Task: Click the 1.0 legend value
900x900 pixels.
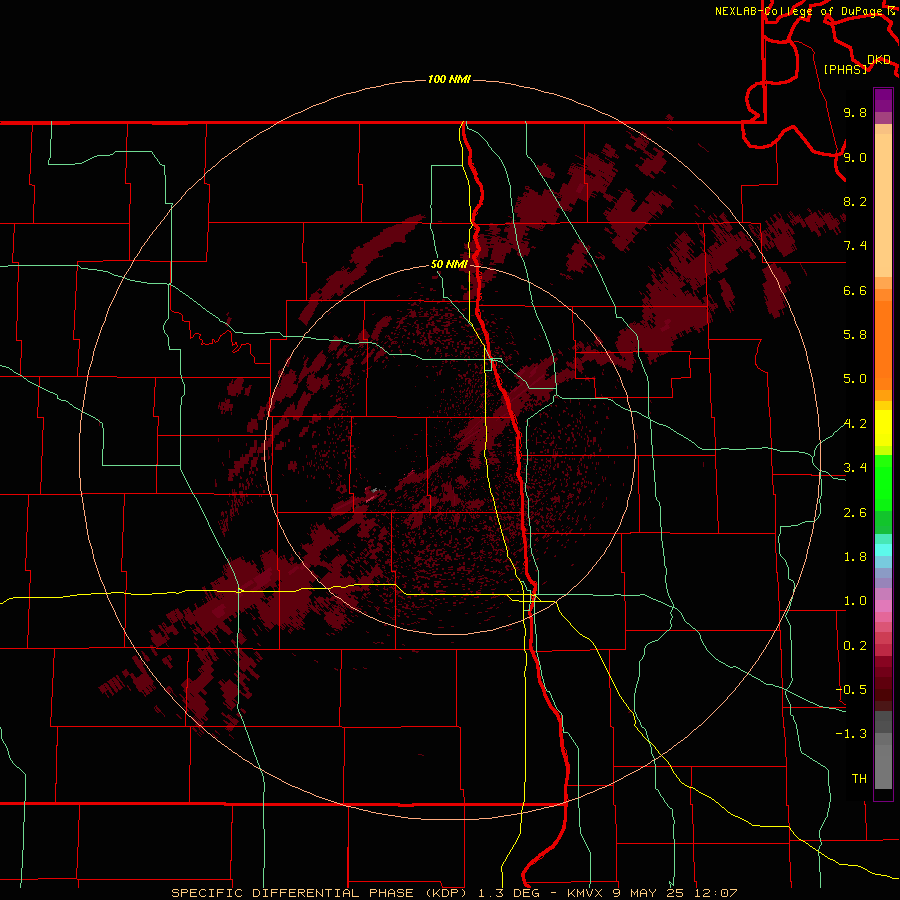Action: coord(855,600)
